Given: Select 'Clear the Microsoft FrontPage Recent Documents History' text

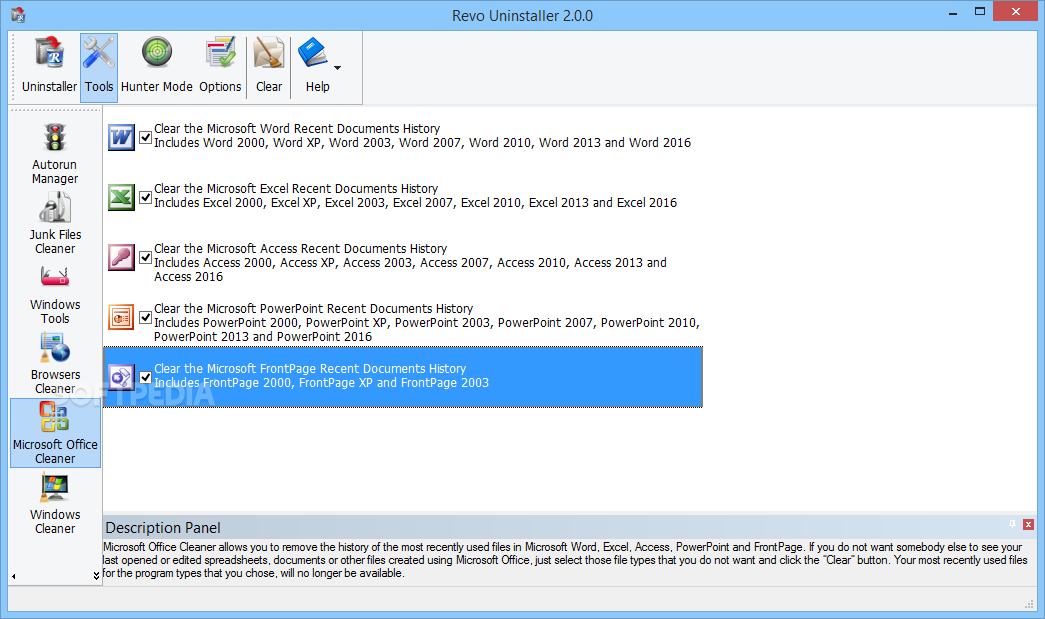Looking at the screenshot, I should [x=310, y=368].
